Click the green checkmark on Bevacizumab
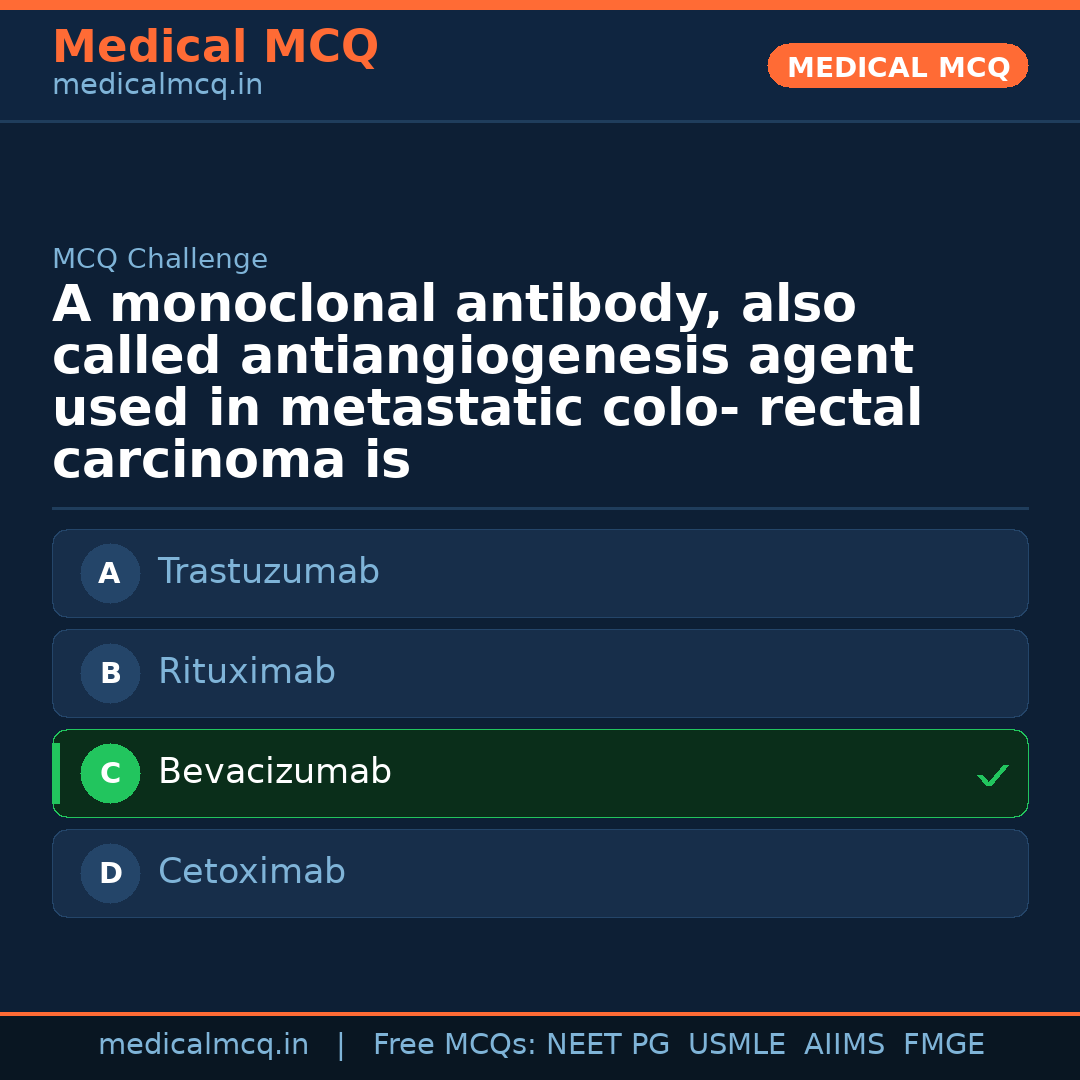This screenshot has height=1080, width=1080. tap(992, 775)
